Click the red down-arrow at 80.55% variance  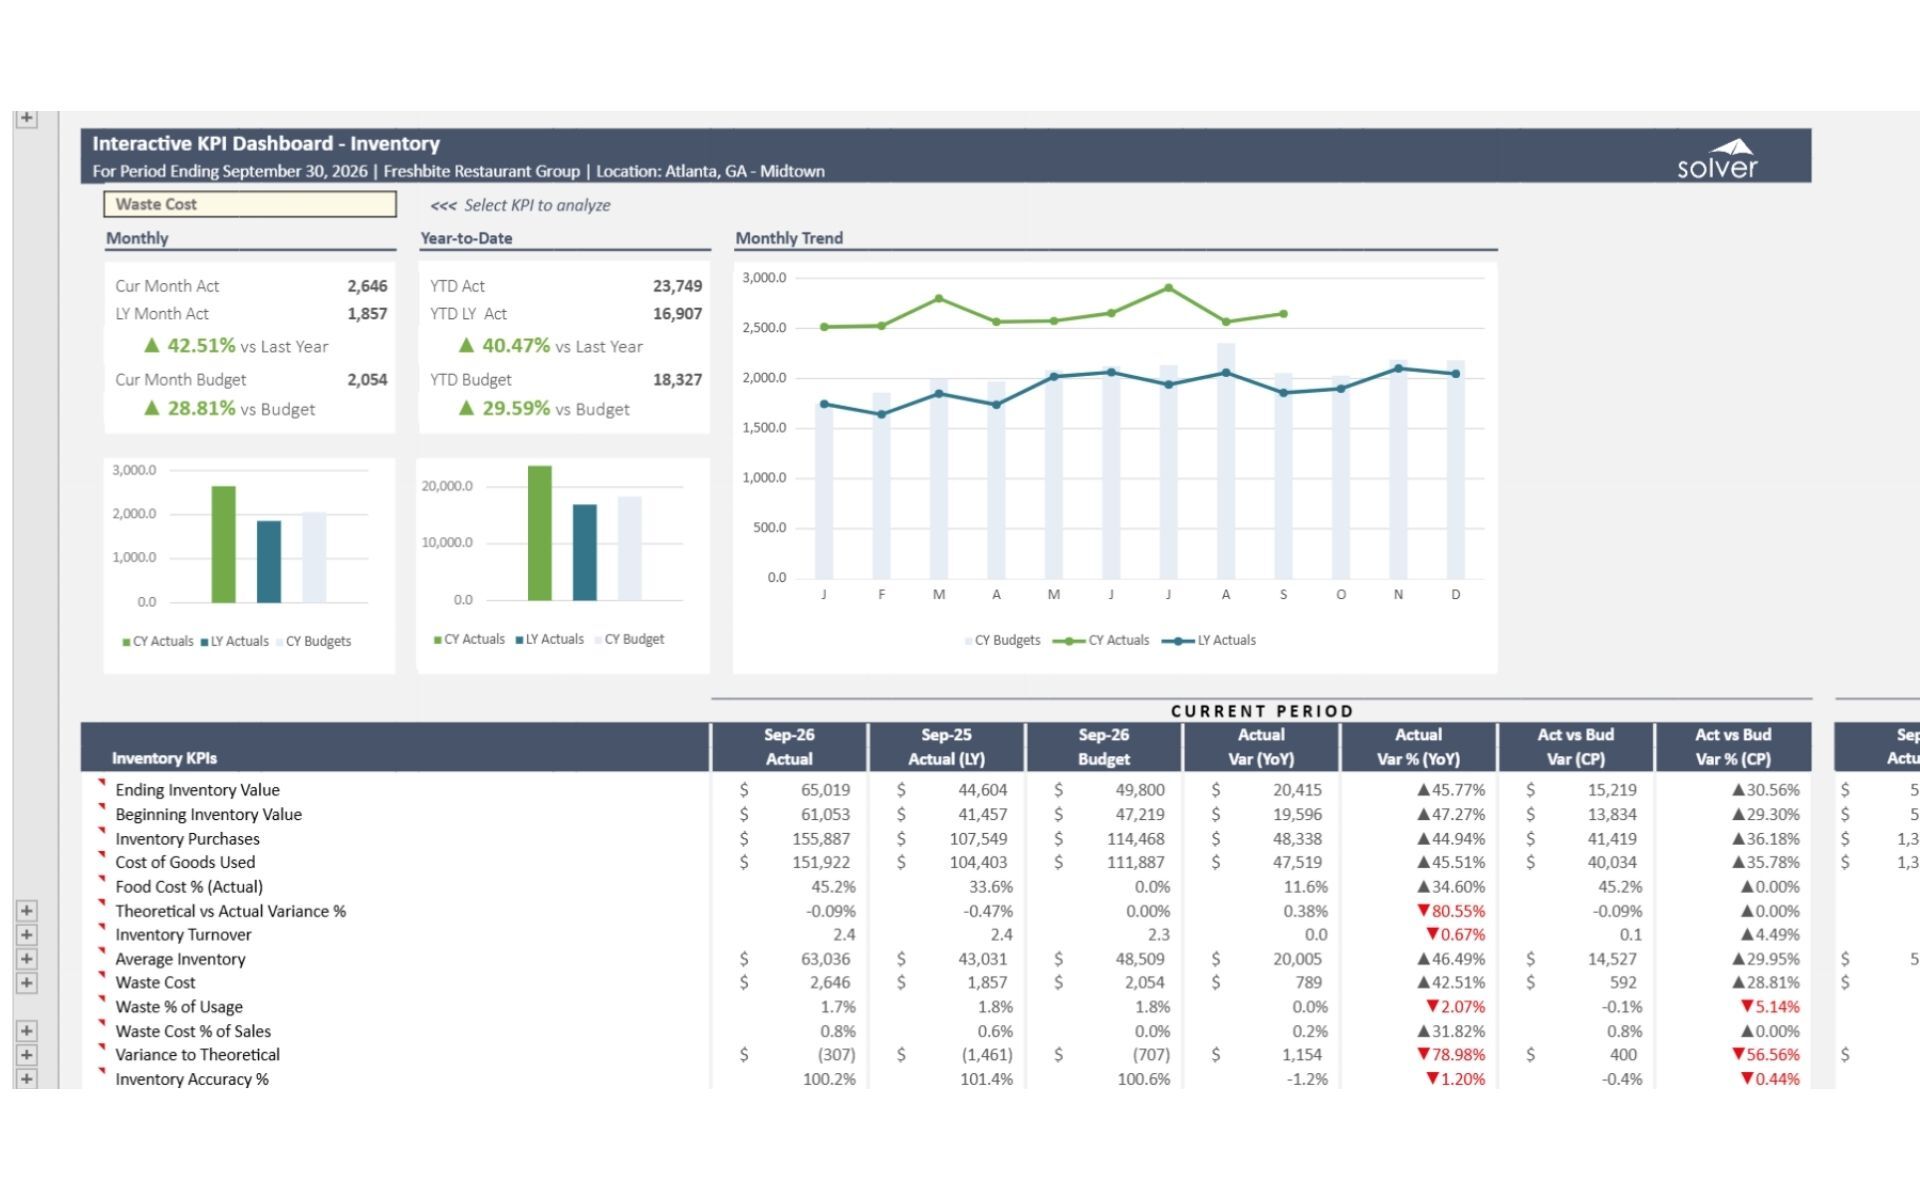click(x=1424, y=911)
